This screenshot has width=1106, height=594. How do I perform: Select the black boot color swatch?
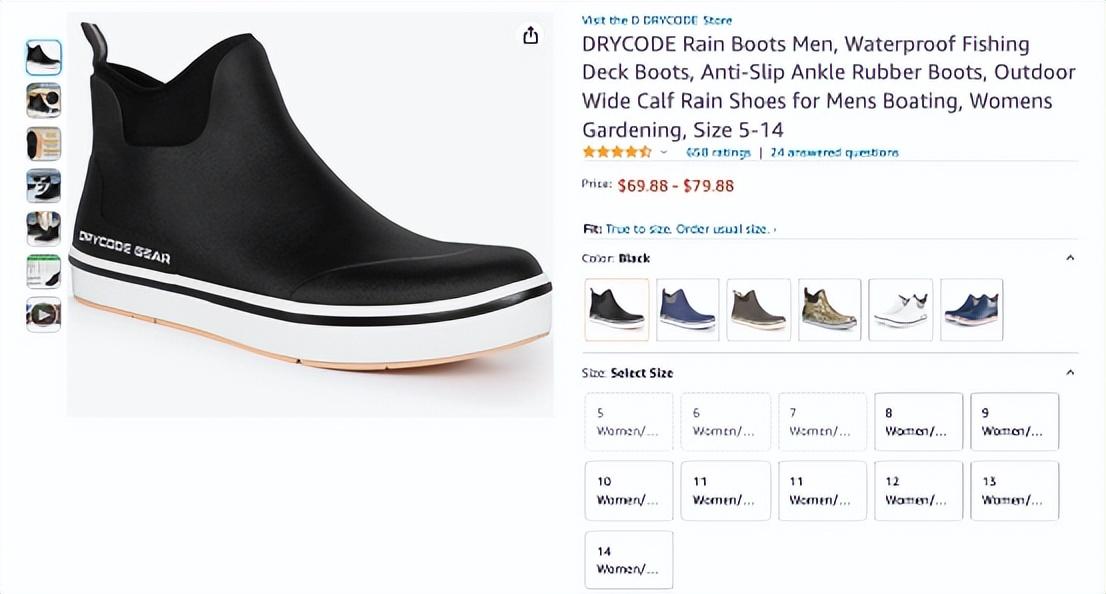tap(616, 310)
